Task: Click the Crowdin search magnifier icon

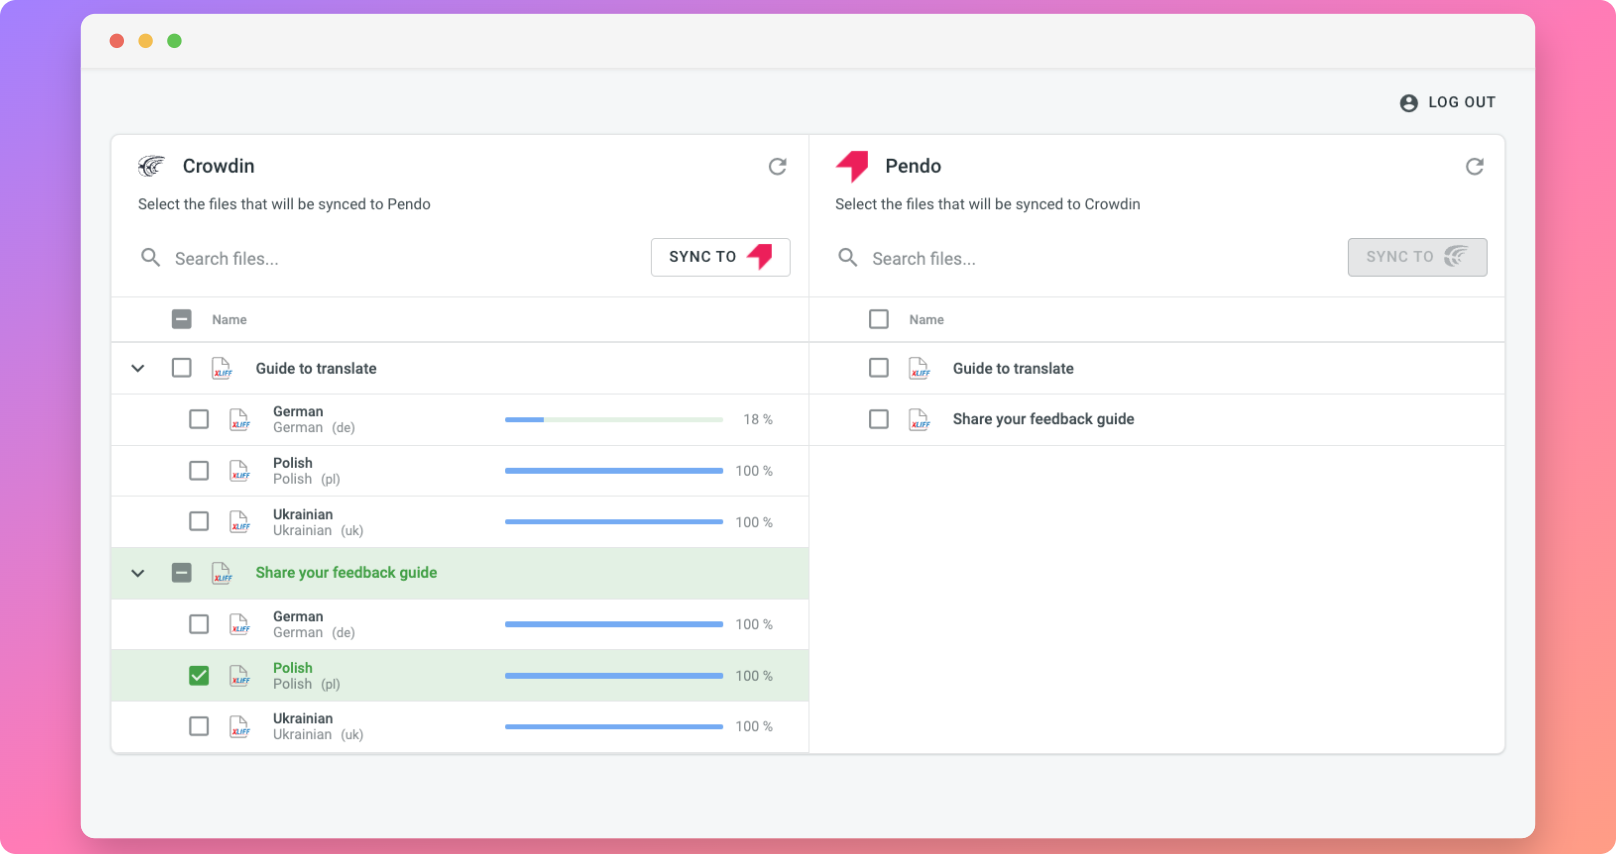Action: pos(150,258)
